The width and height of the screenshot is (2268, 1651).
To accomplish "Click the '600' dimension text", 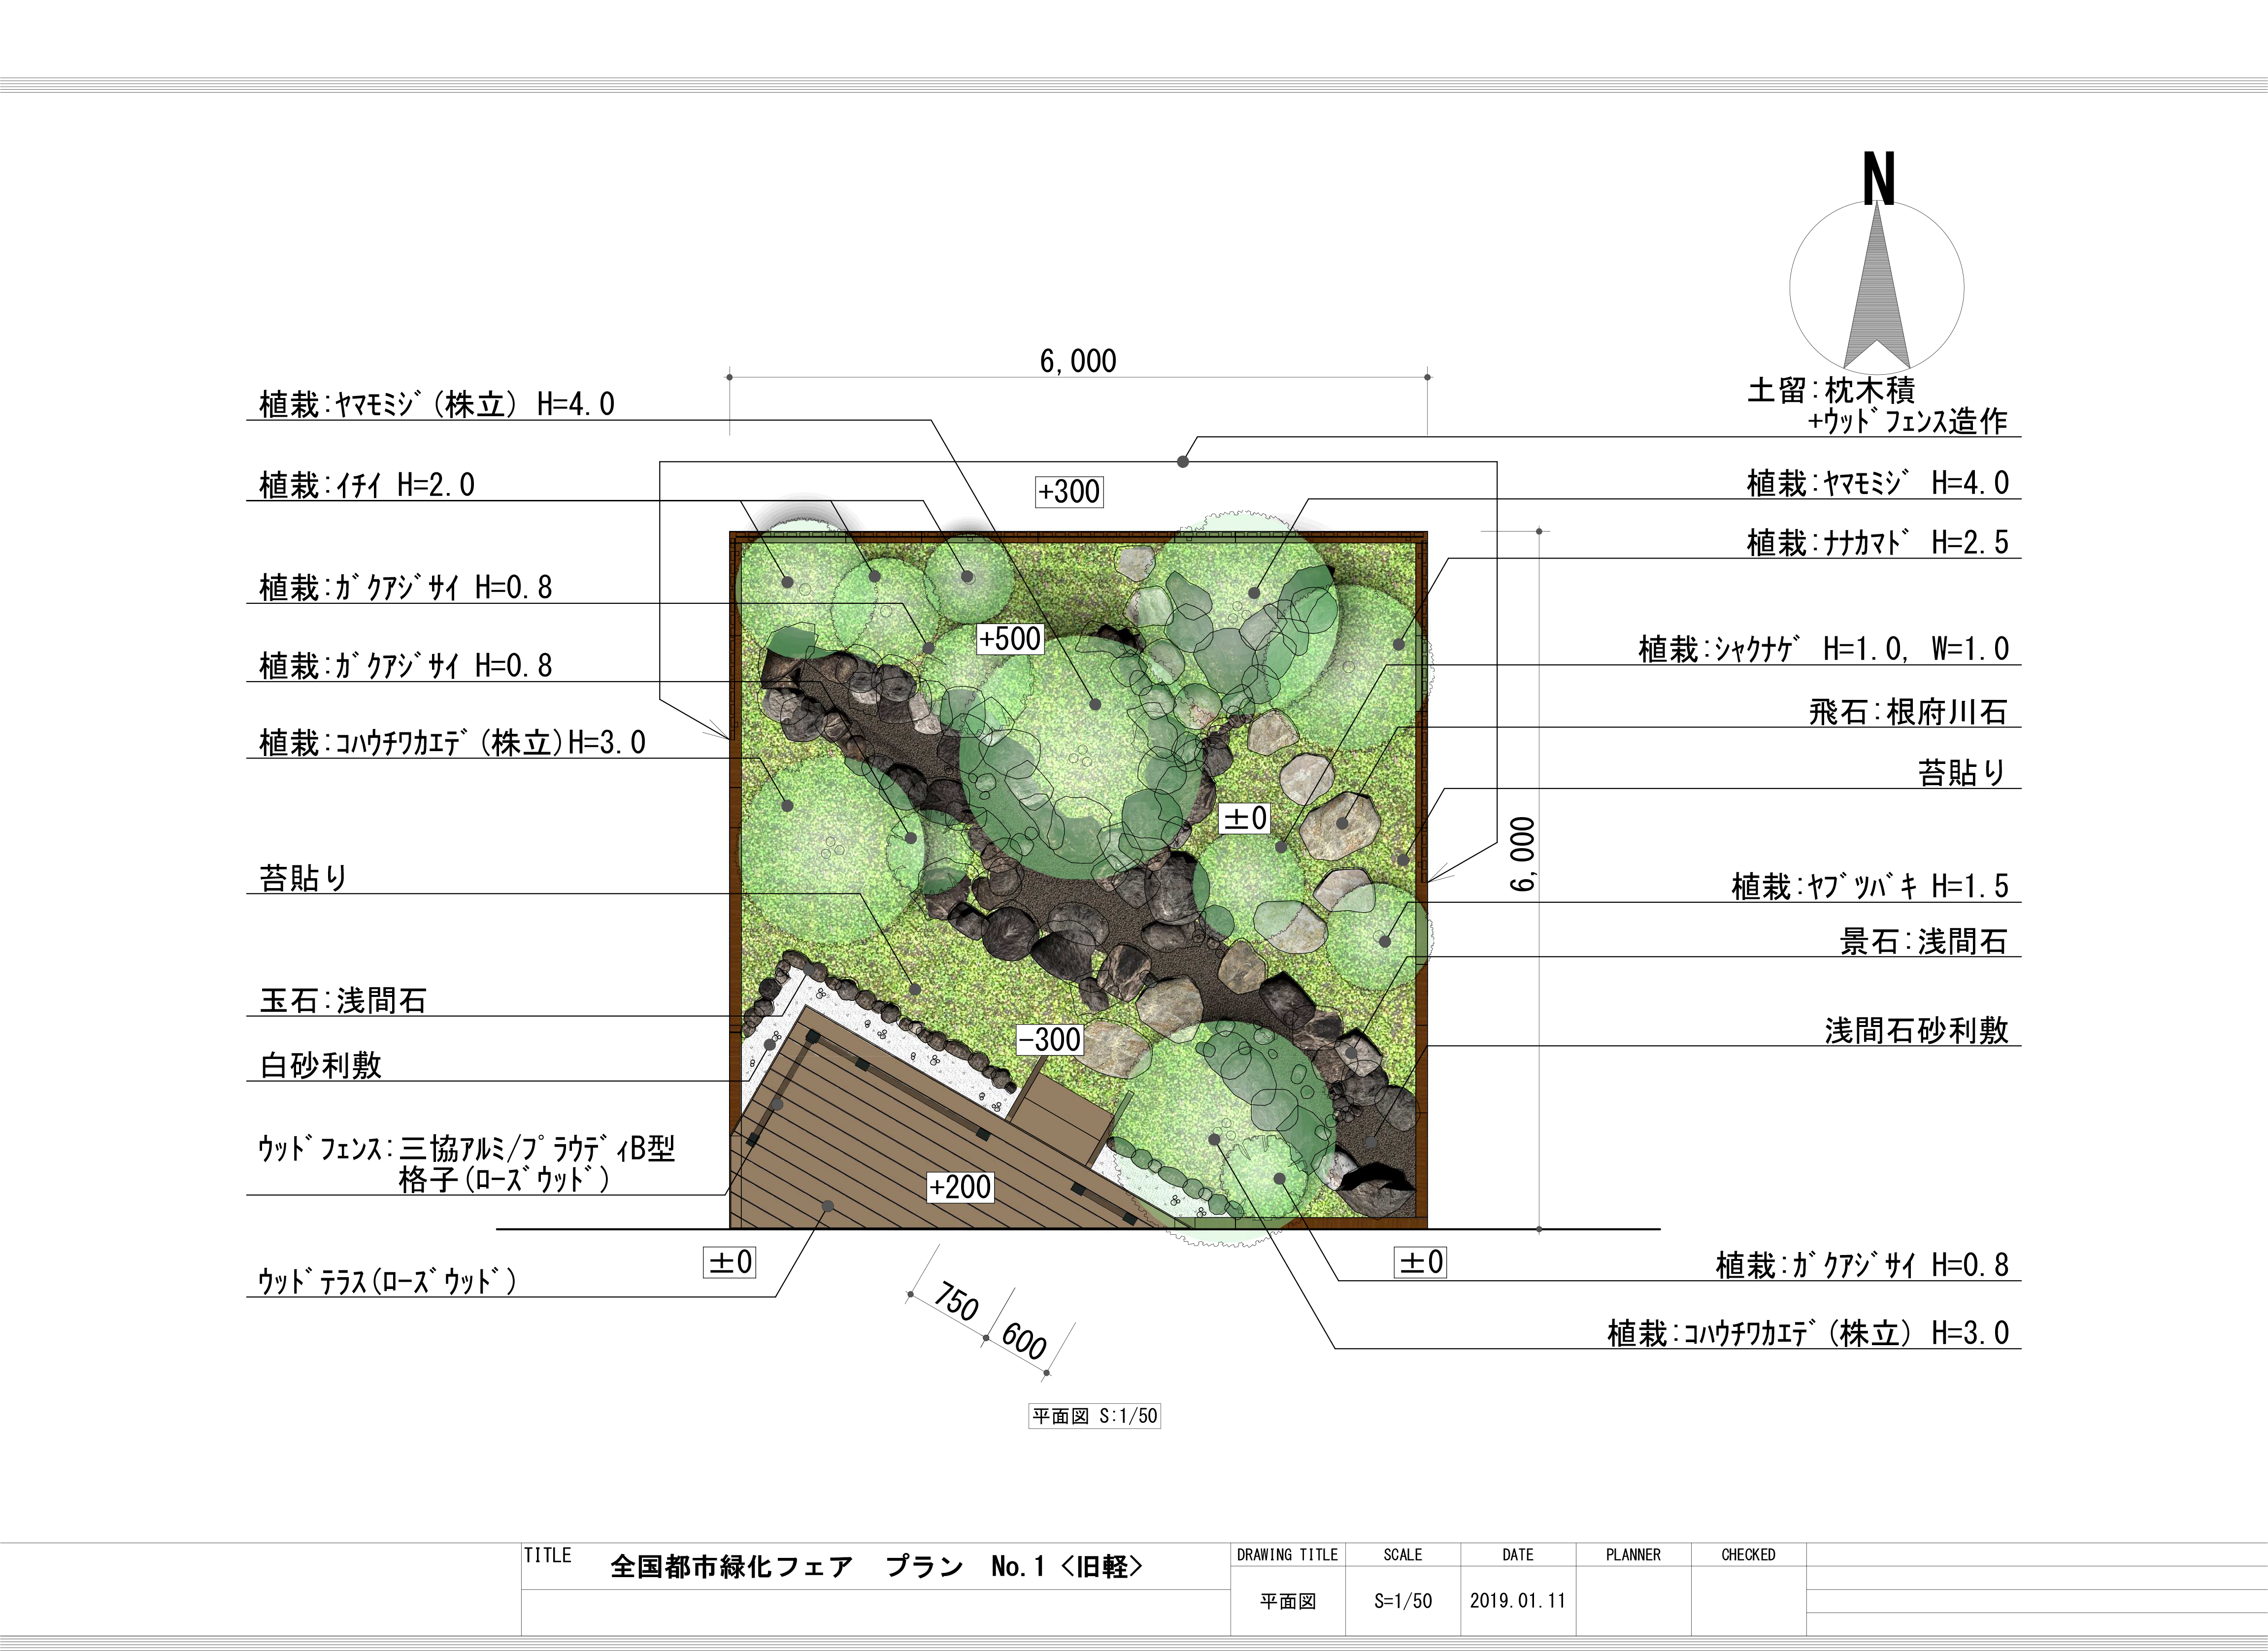I will point(1024,1341).
